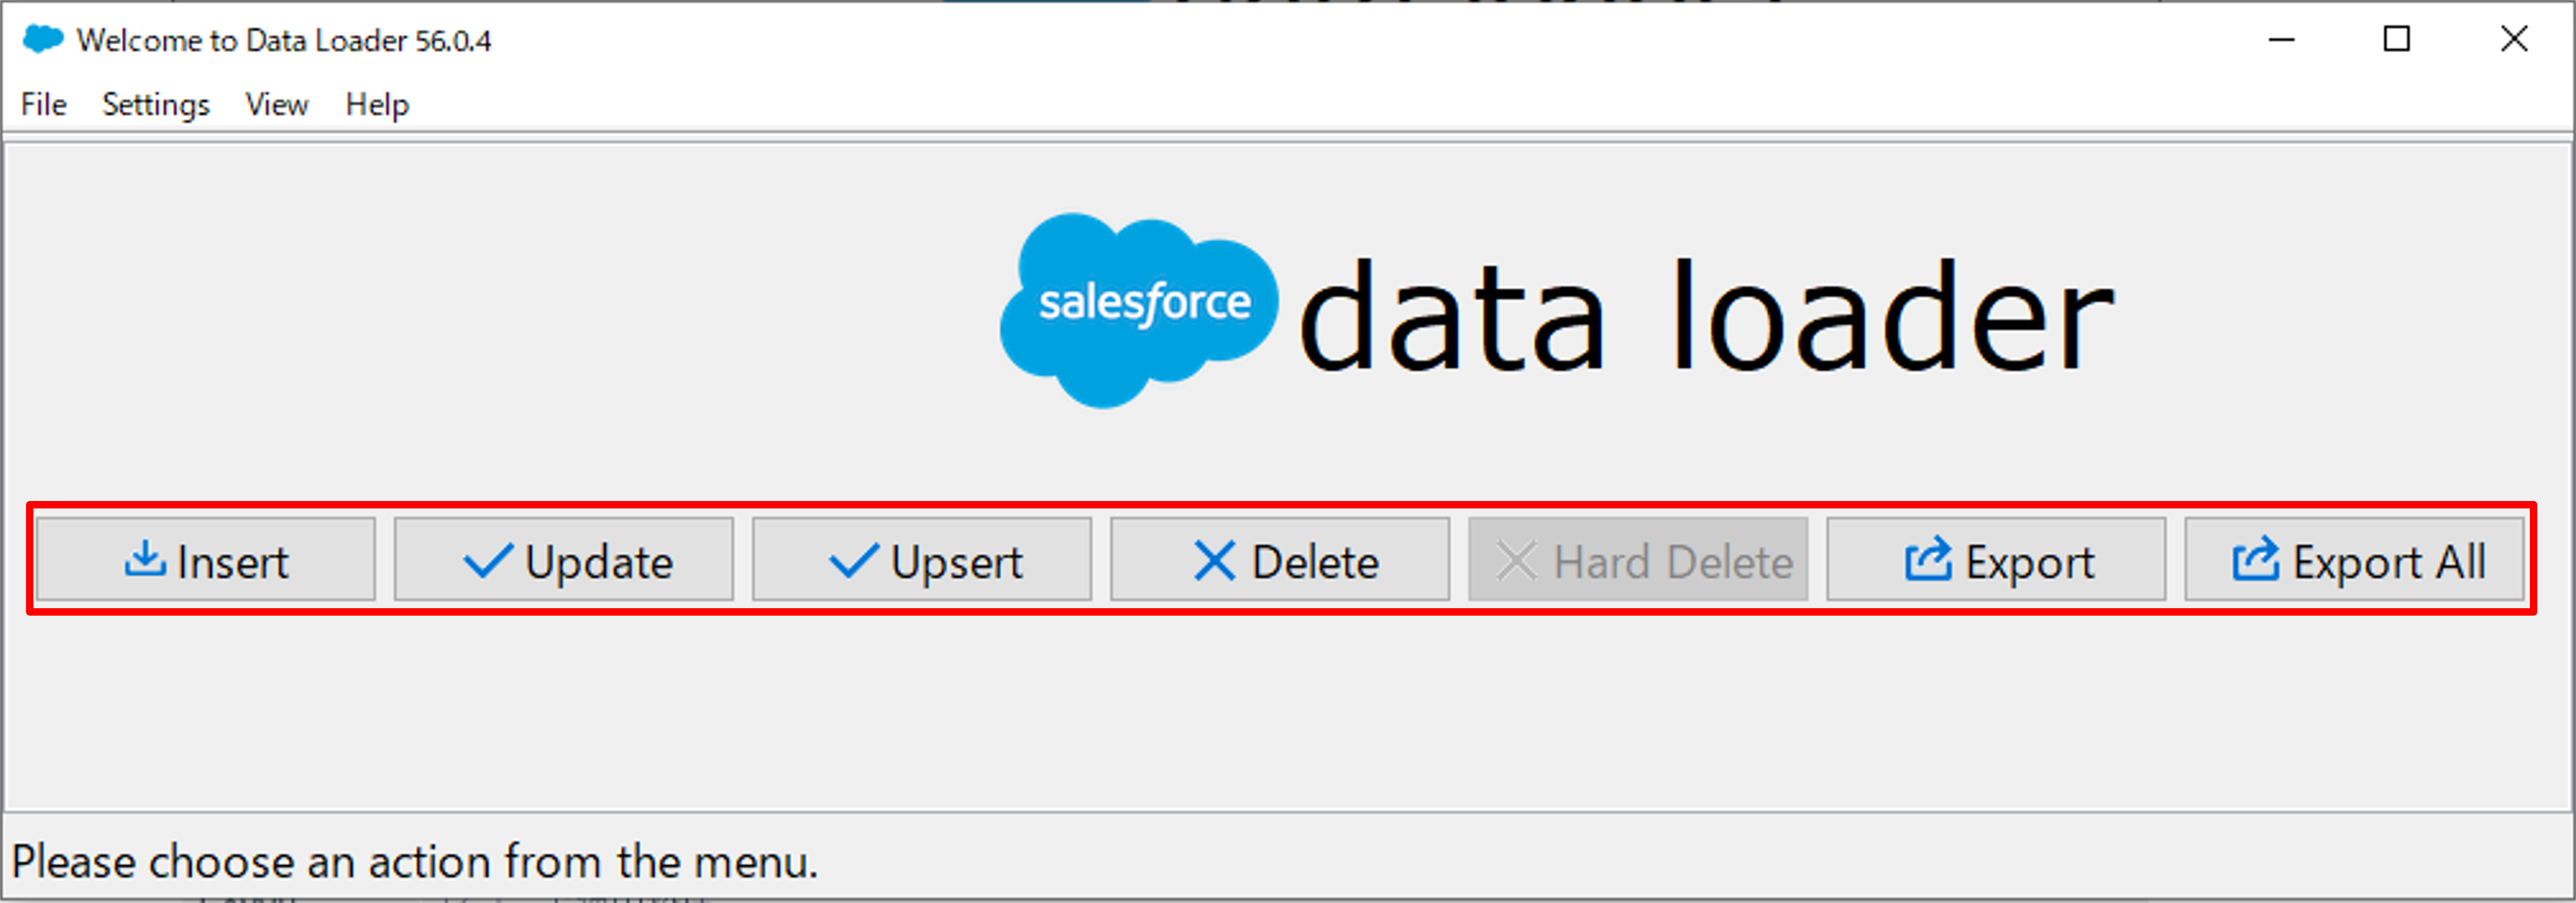
Task: Open the View menu
Action: (x=277, y=104)
